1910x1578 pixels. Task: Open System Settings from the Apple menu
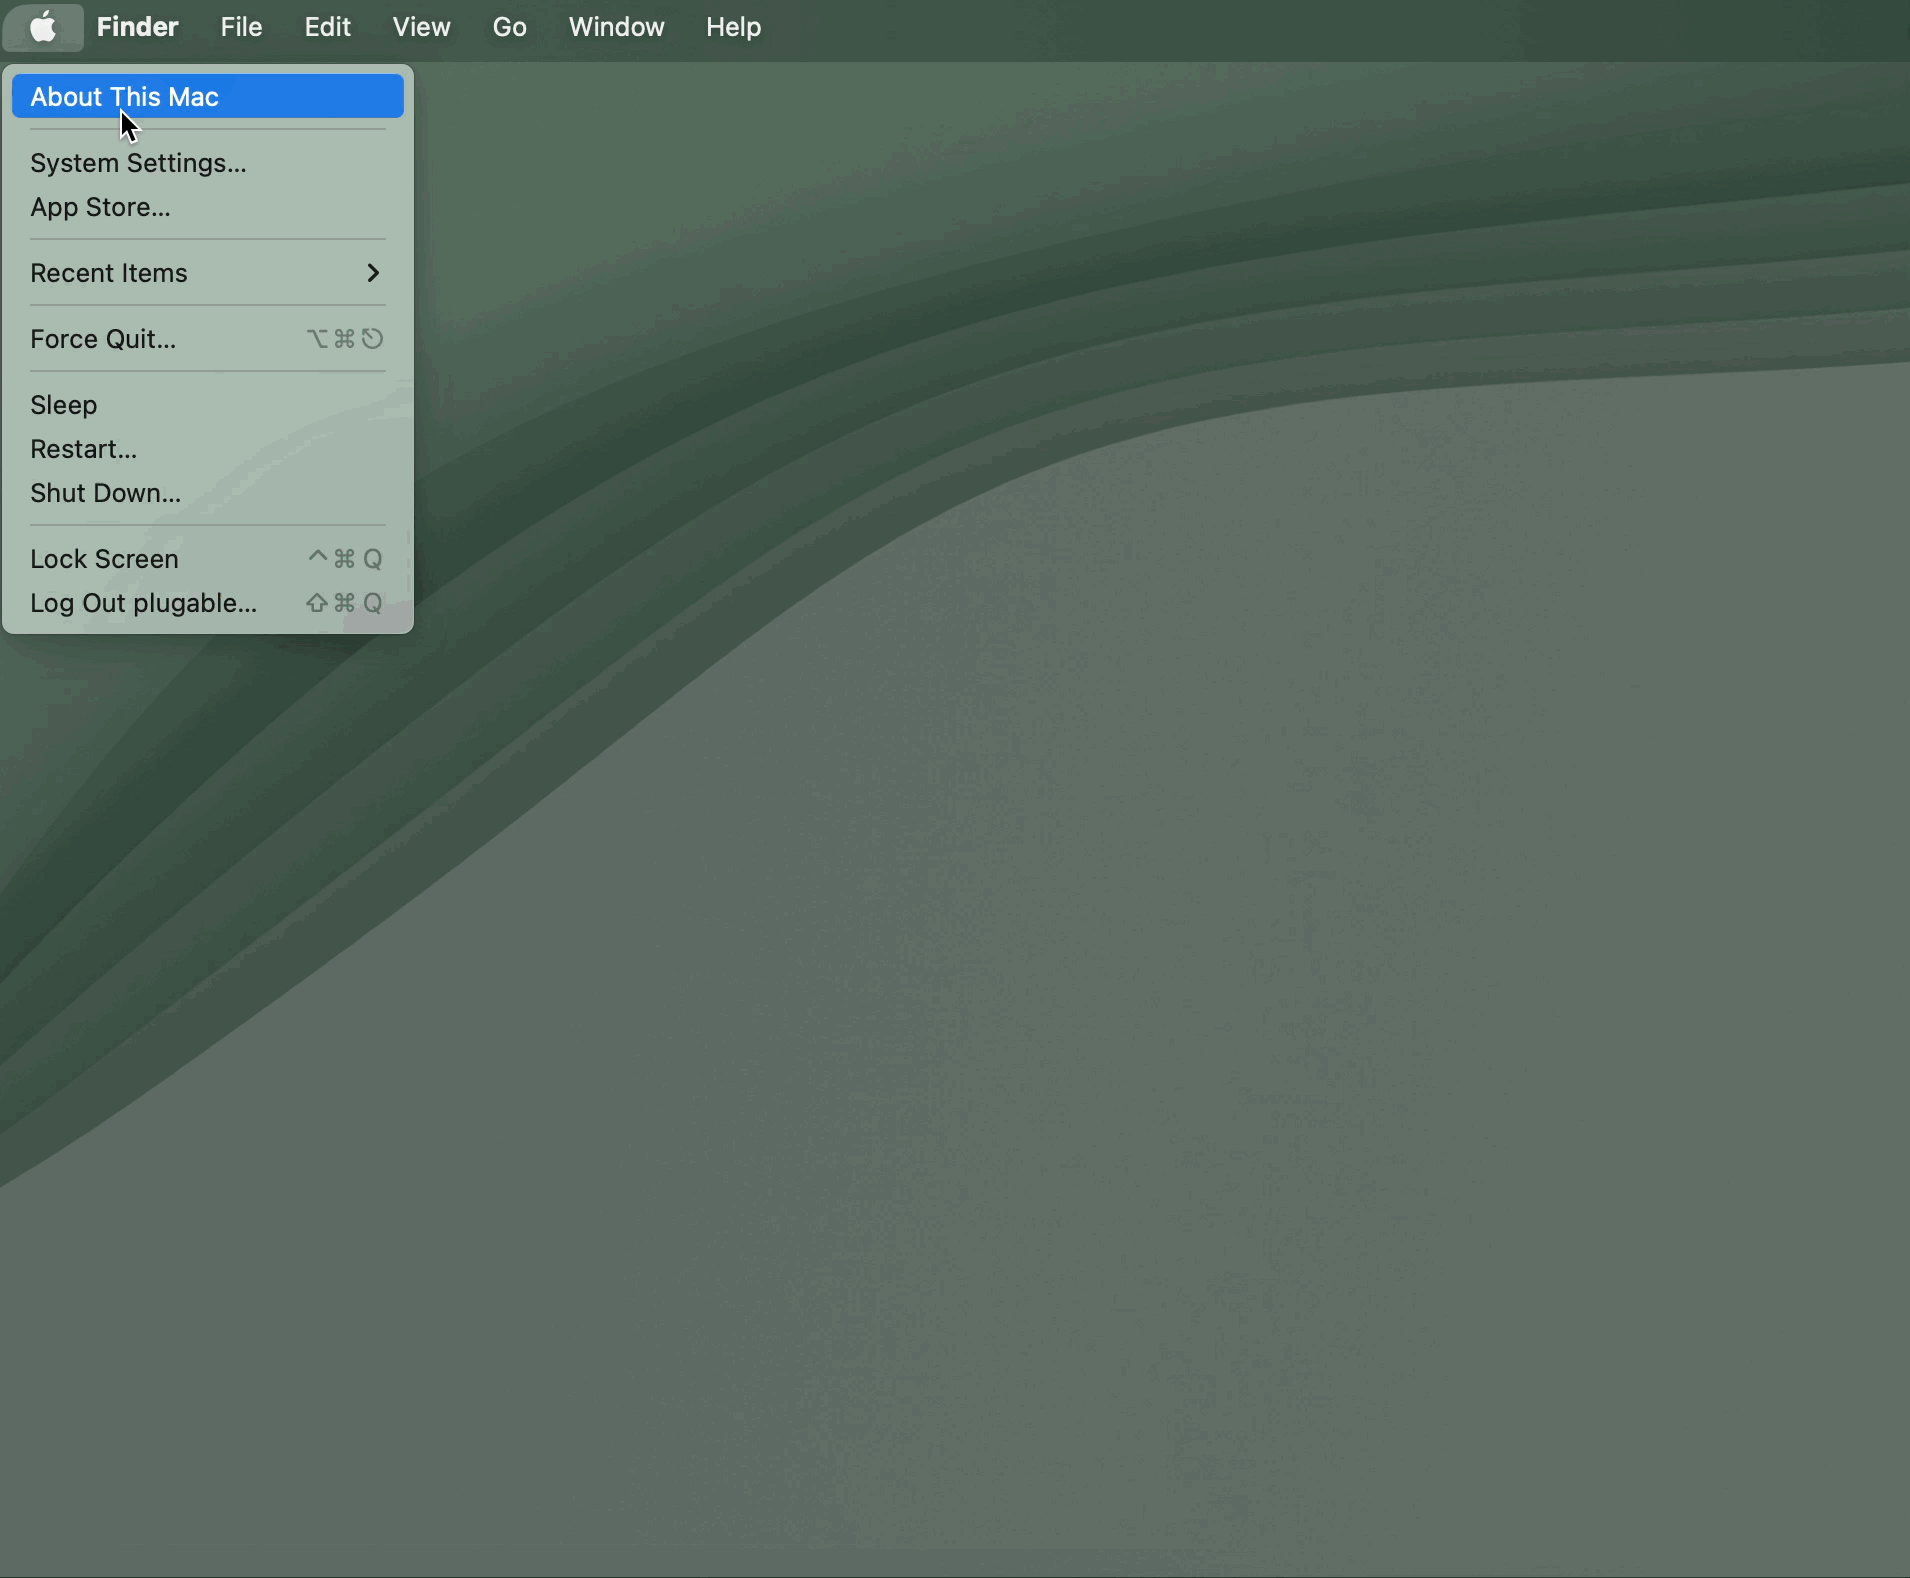(x=208, y=163)
